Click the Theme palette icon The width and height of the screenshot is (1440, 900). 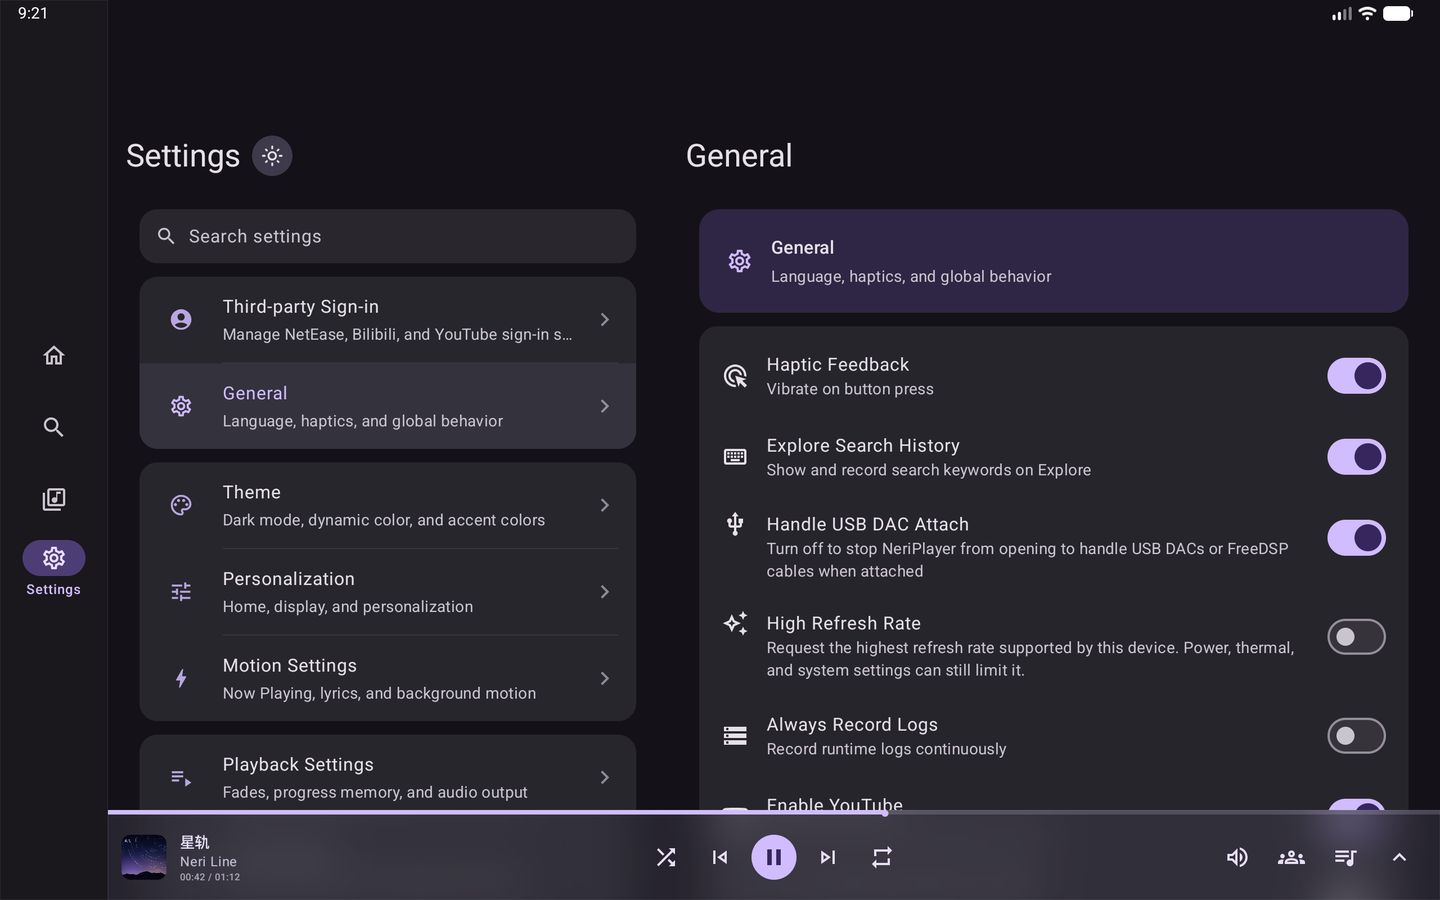tap(181, 505)
